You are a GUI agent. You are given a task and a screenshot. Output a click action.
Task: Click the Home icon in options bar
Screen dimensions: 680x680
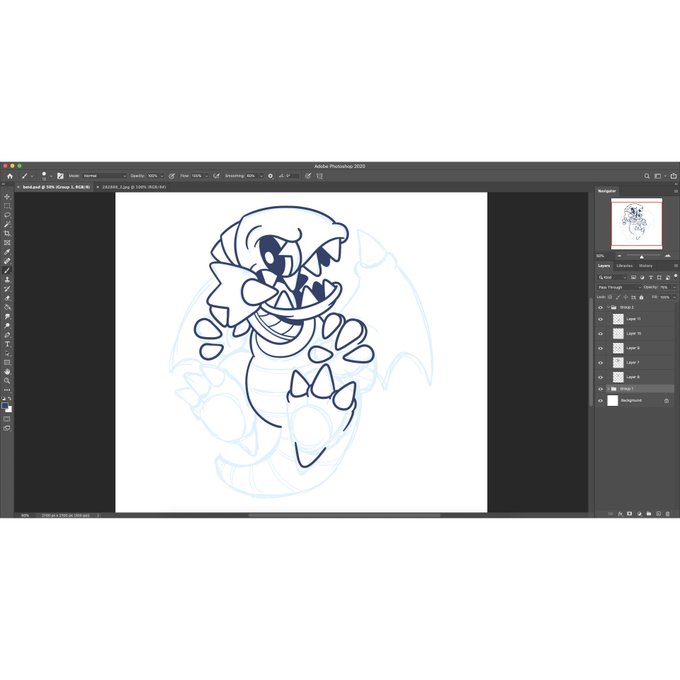coord(10,176)
